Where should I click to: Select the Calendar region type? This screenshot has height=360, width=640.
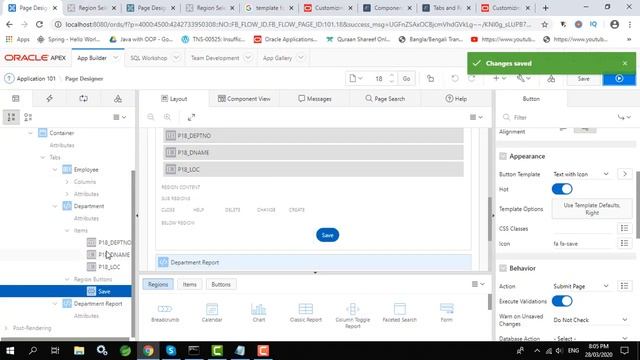coord(212,313)
